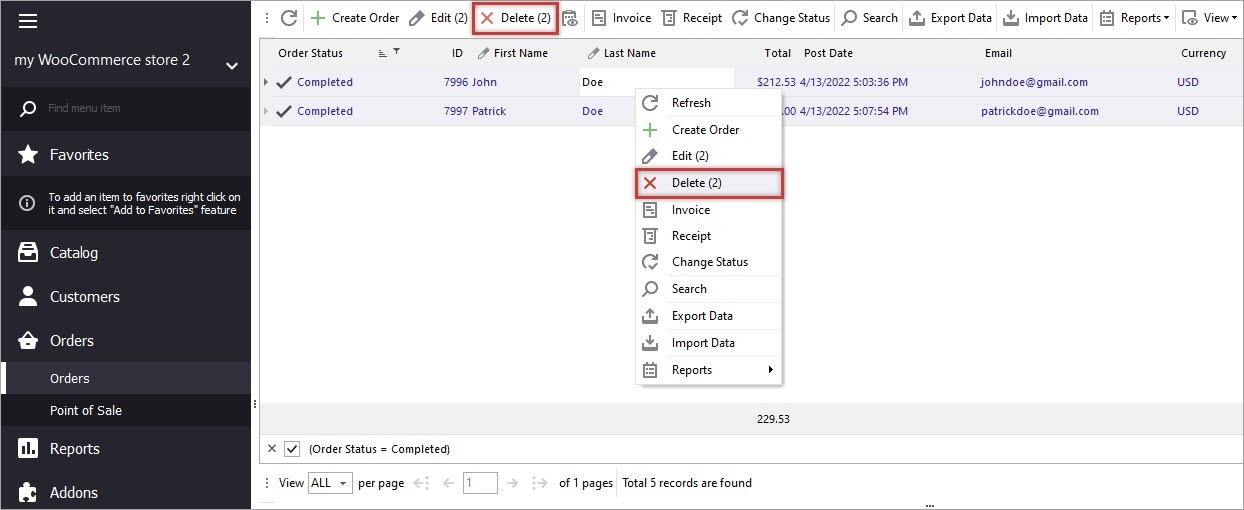Image resolution: width=1244 pixels, height=510 pixels.
Task: Expand the store selector chevron
Action: (x=232, y=66)
